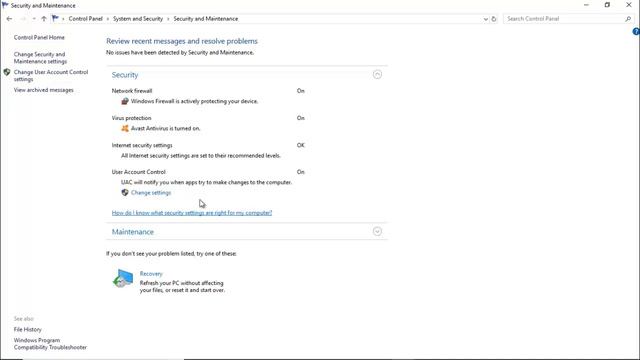Open System and Security breadcrumb
This screenshot has width=640, height=360.
coord(138,19)
